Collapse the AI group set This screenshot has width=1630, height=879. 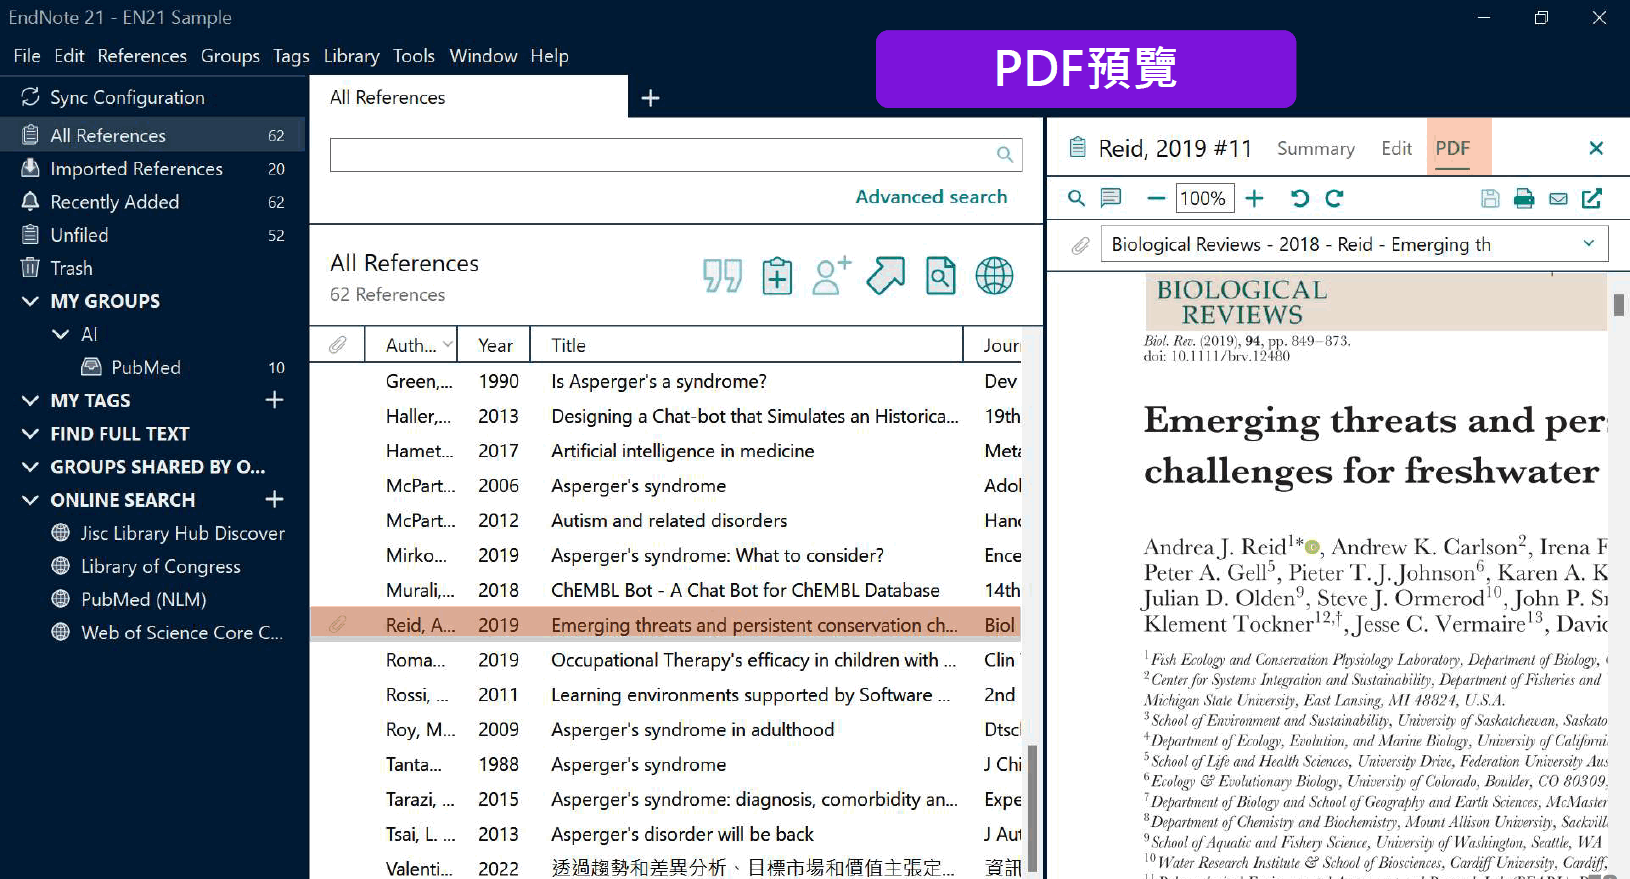(x=60, y=334)
